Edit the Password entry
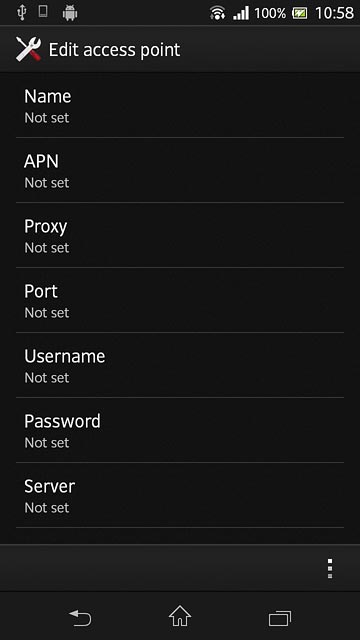The height and width of the screenshot is (640, 360). point(180,430)
